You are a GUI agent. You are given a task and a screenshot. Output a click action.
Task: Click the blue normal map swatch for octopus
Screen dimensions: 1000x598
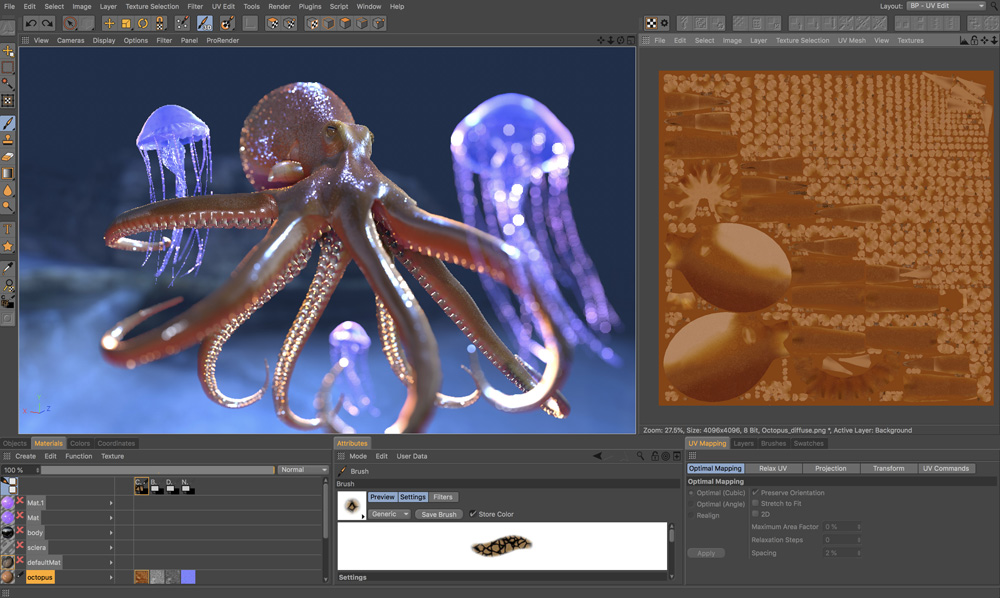[188, 577]
